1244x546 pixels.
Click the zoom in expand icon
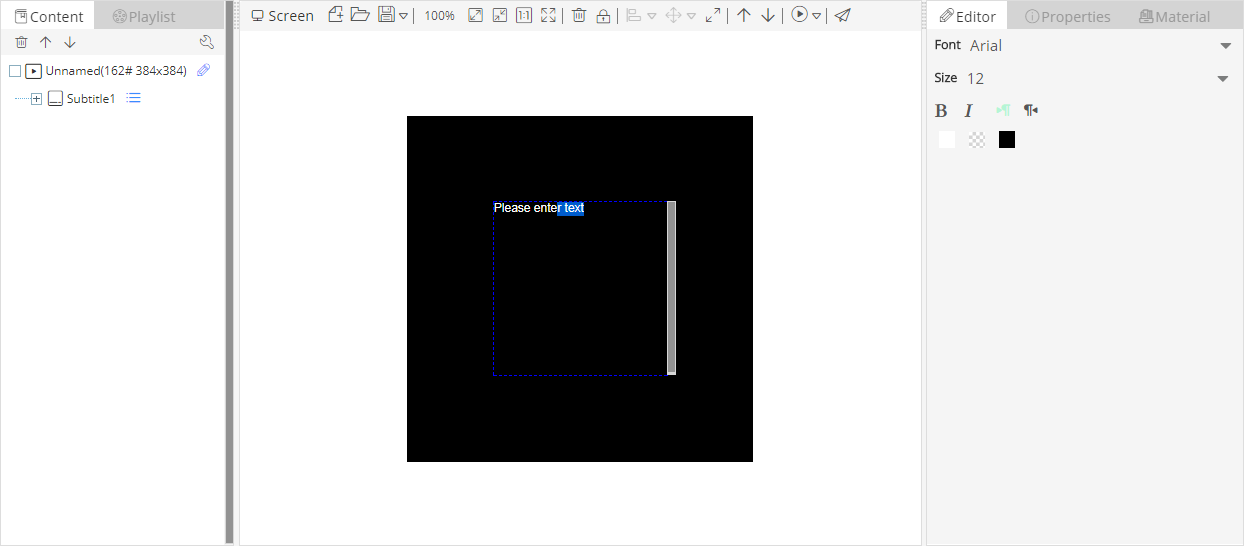[x=476, y=15]
